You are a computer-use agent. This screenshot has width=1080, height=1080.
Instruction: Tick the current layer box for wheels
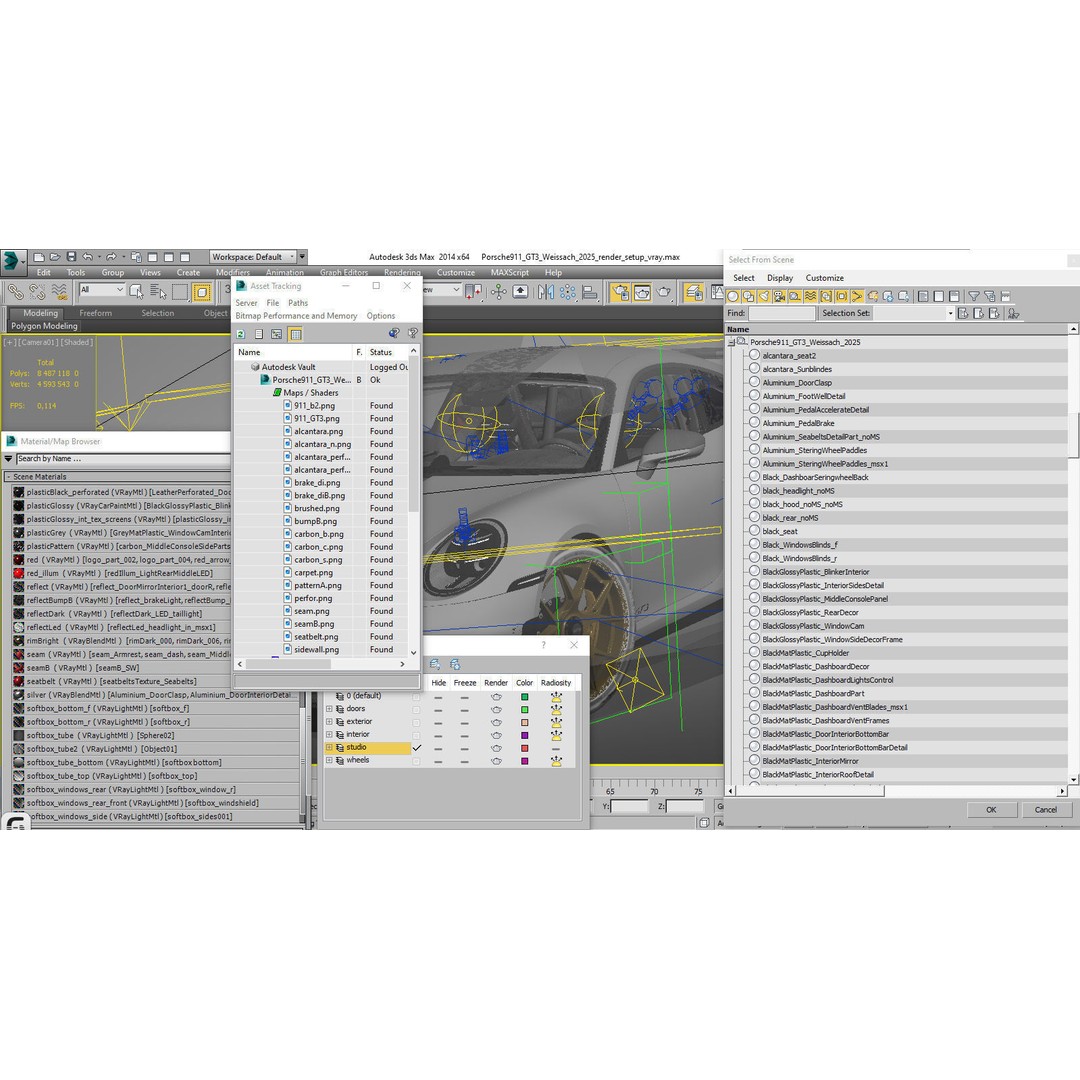[x=416, y=761]
